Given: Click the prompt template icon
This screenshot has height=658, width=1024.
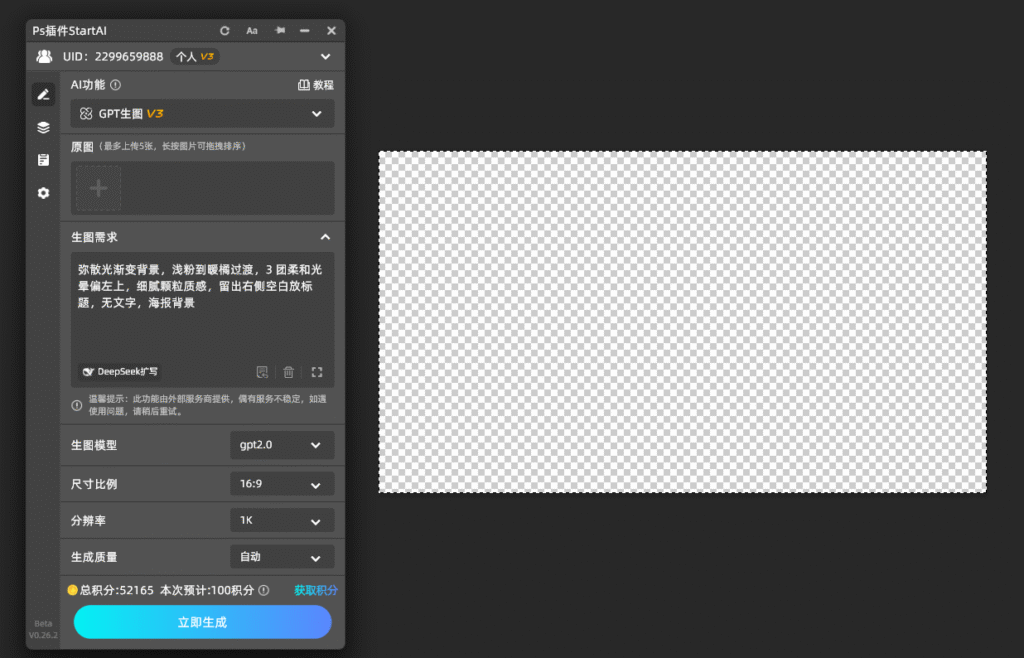Looking at the screenshot, I should (262, 372).
